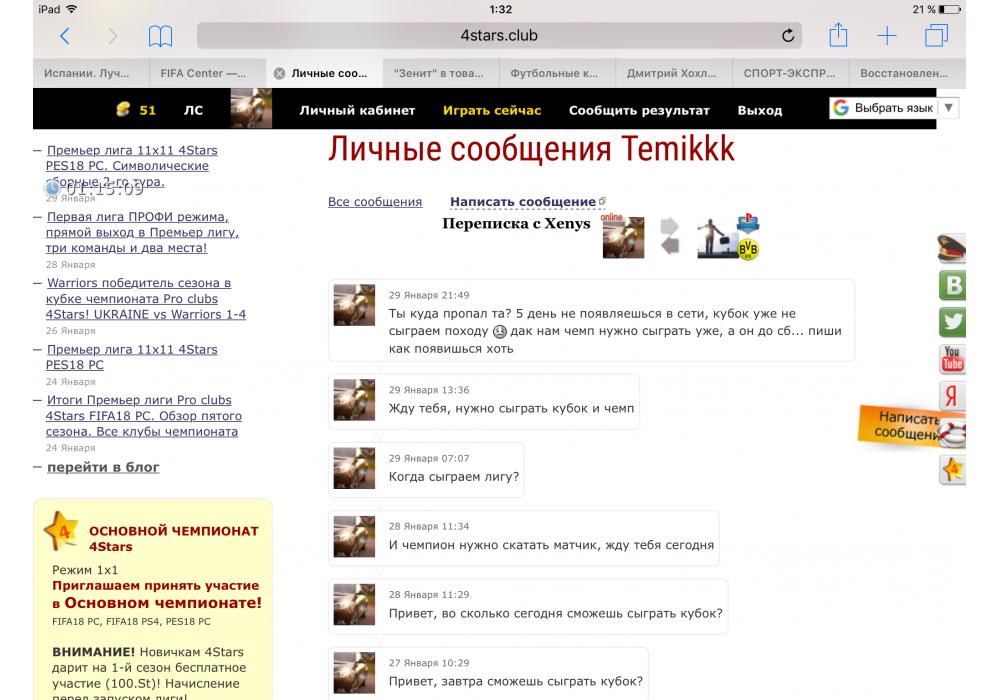Close the Личные сообщения tab

pyautogui.click(x=279, y=73)
